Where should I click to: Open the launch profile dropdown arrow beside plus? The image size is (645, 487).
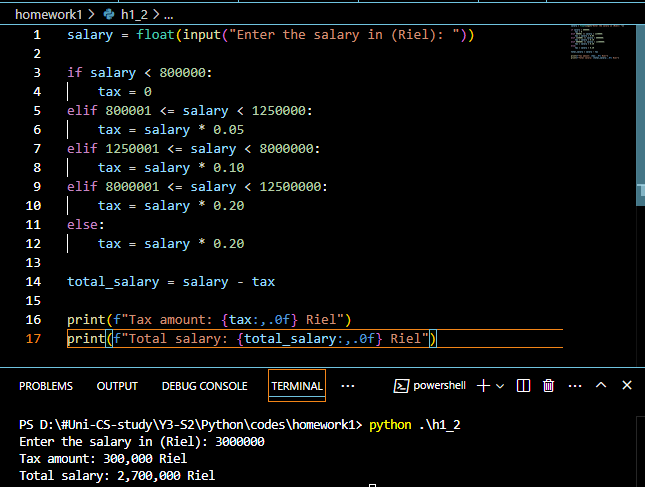tap(501, 385)
